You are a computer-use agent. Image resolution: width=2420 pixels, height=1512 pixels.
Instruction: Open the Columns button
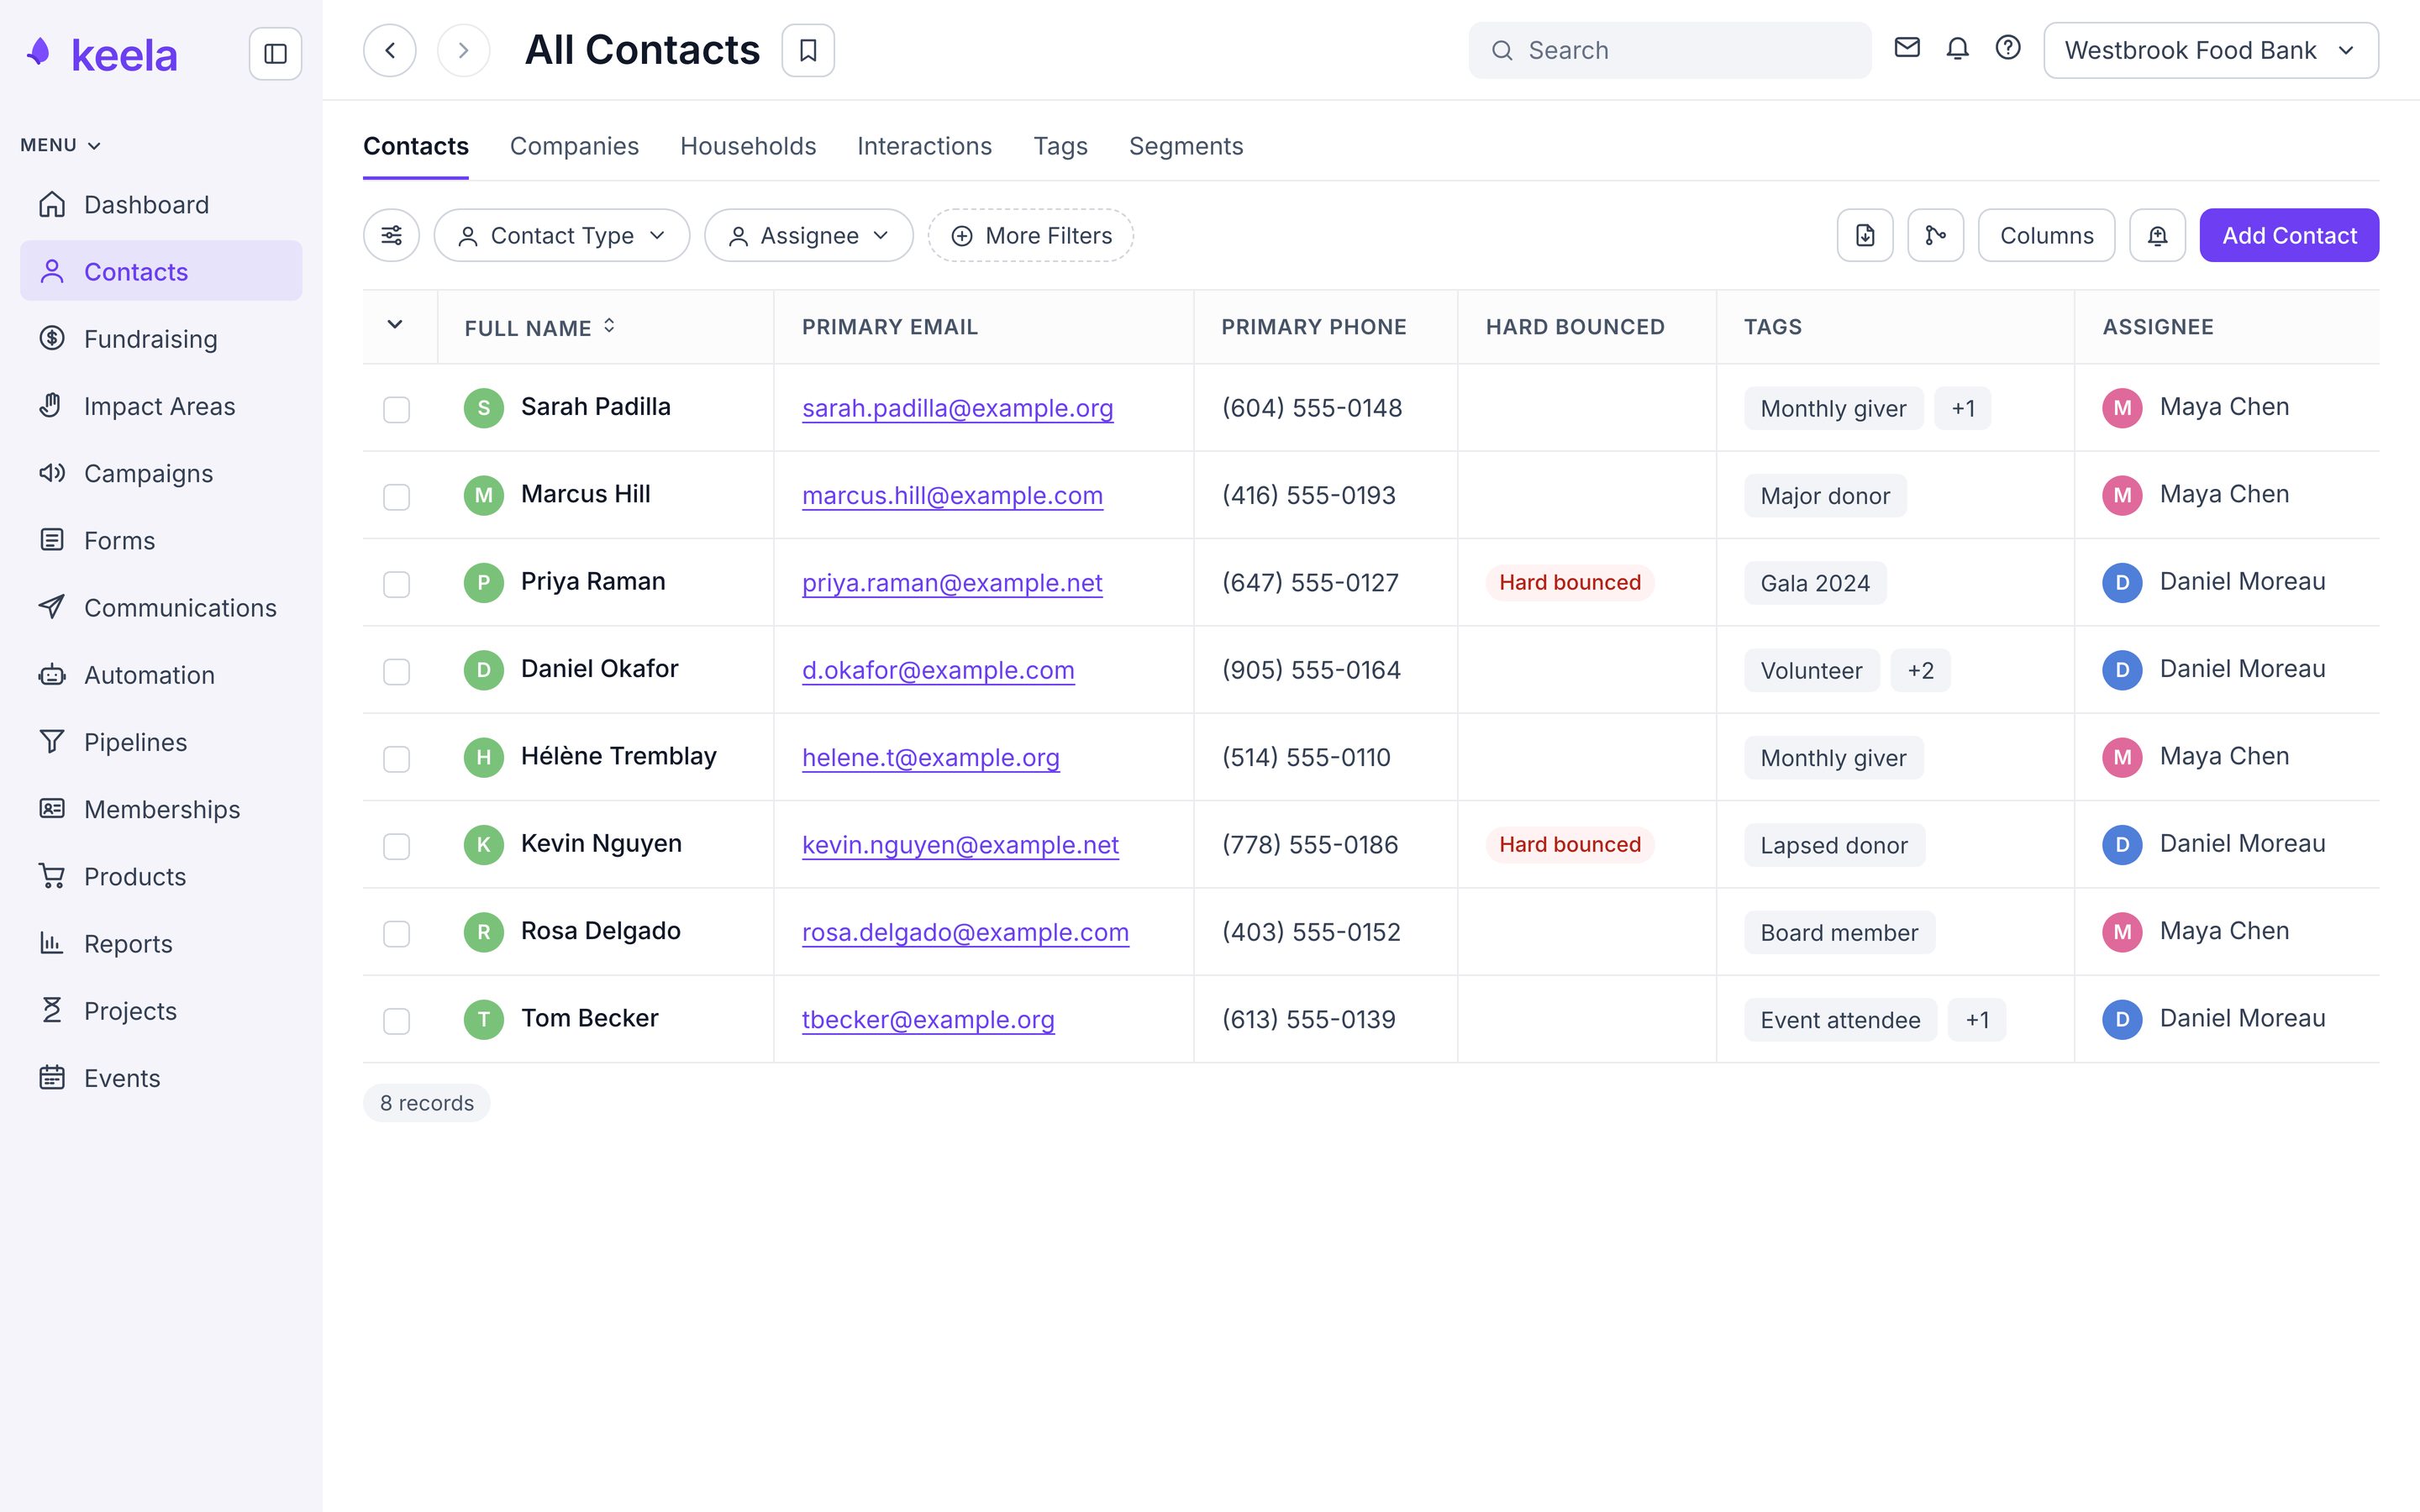click(2046, 235)
